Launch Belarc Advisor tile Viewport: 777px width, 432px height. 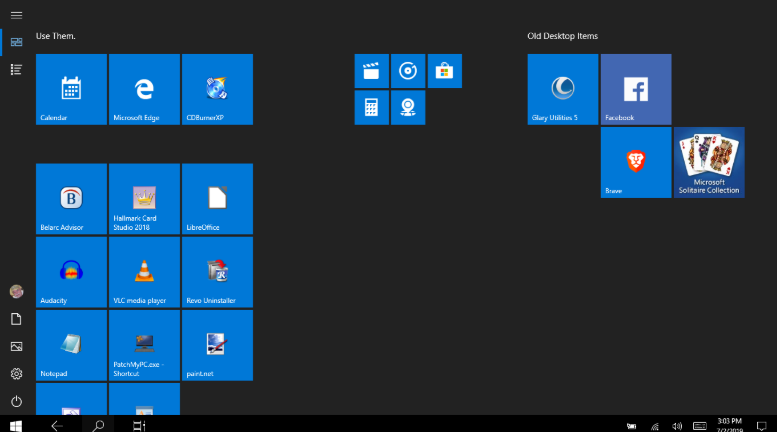point(71,199)
